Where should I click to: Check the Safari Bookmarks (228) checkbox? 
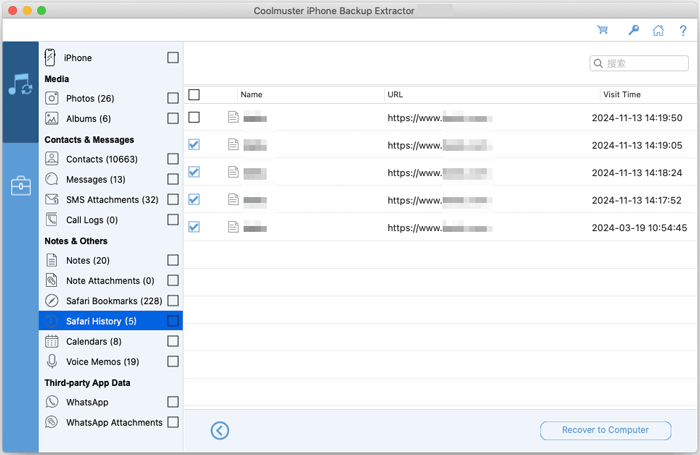173,301
